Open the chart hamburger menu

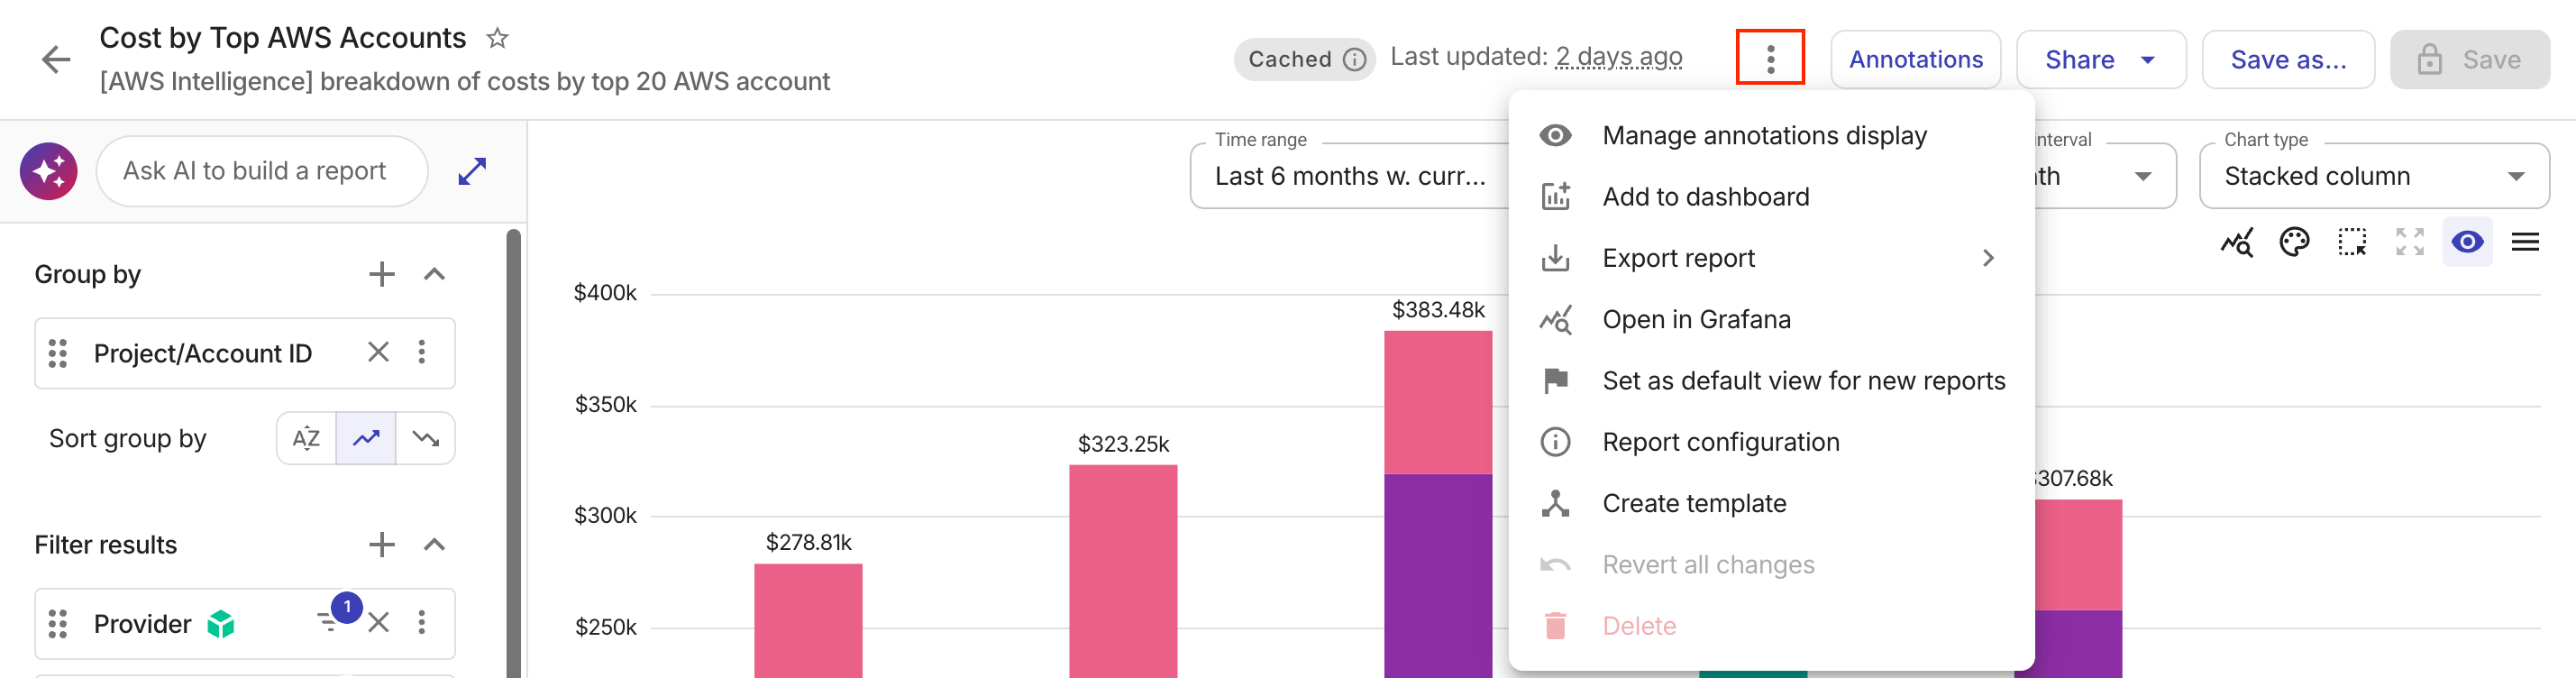(x=2525, y=242)
